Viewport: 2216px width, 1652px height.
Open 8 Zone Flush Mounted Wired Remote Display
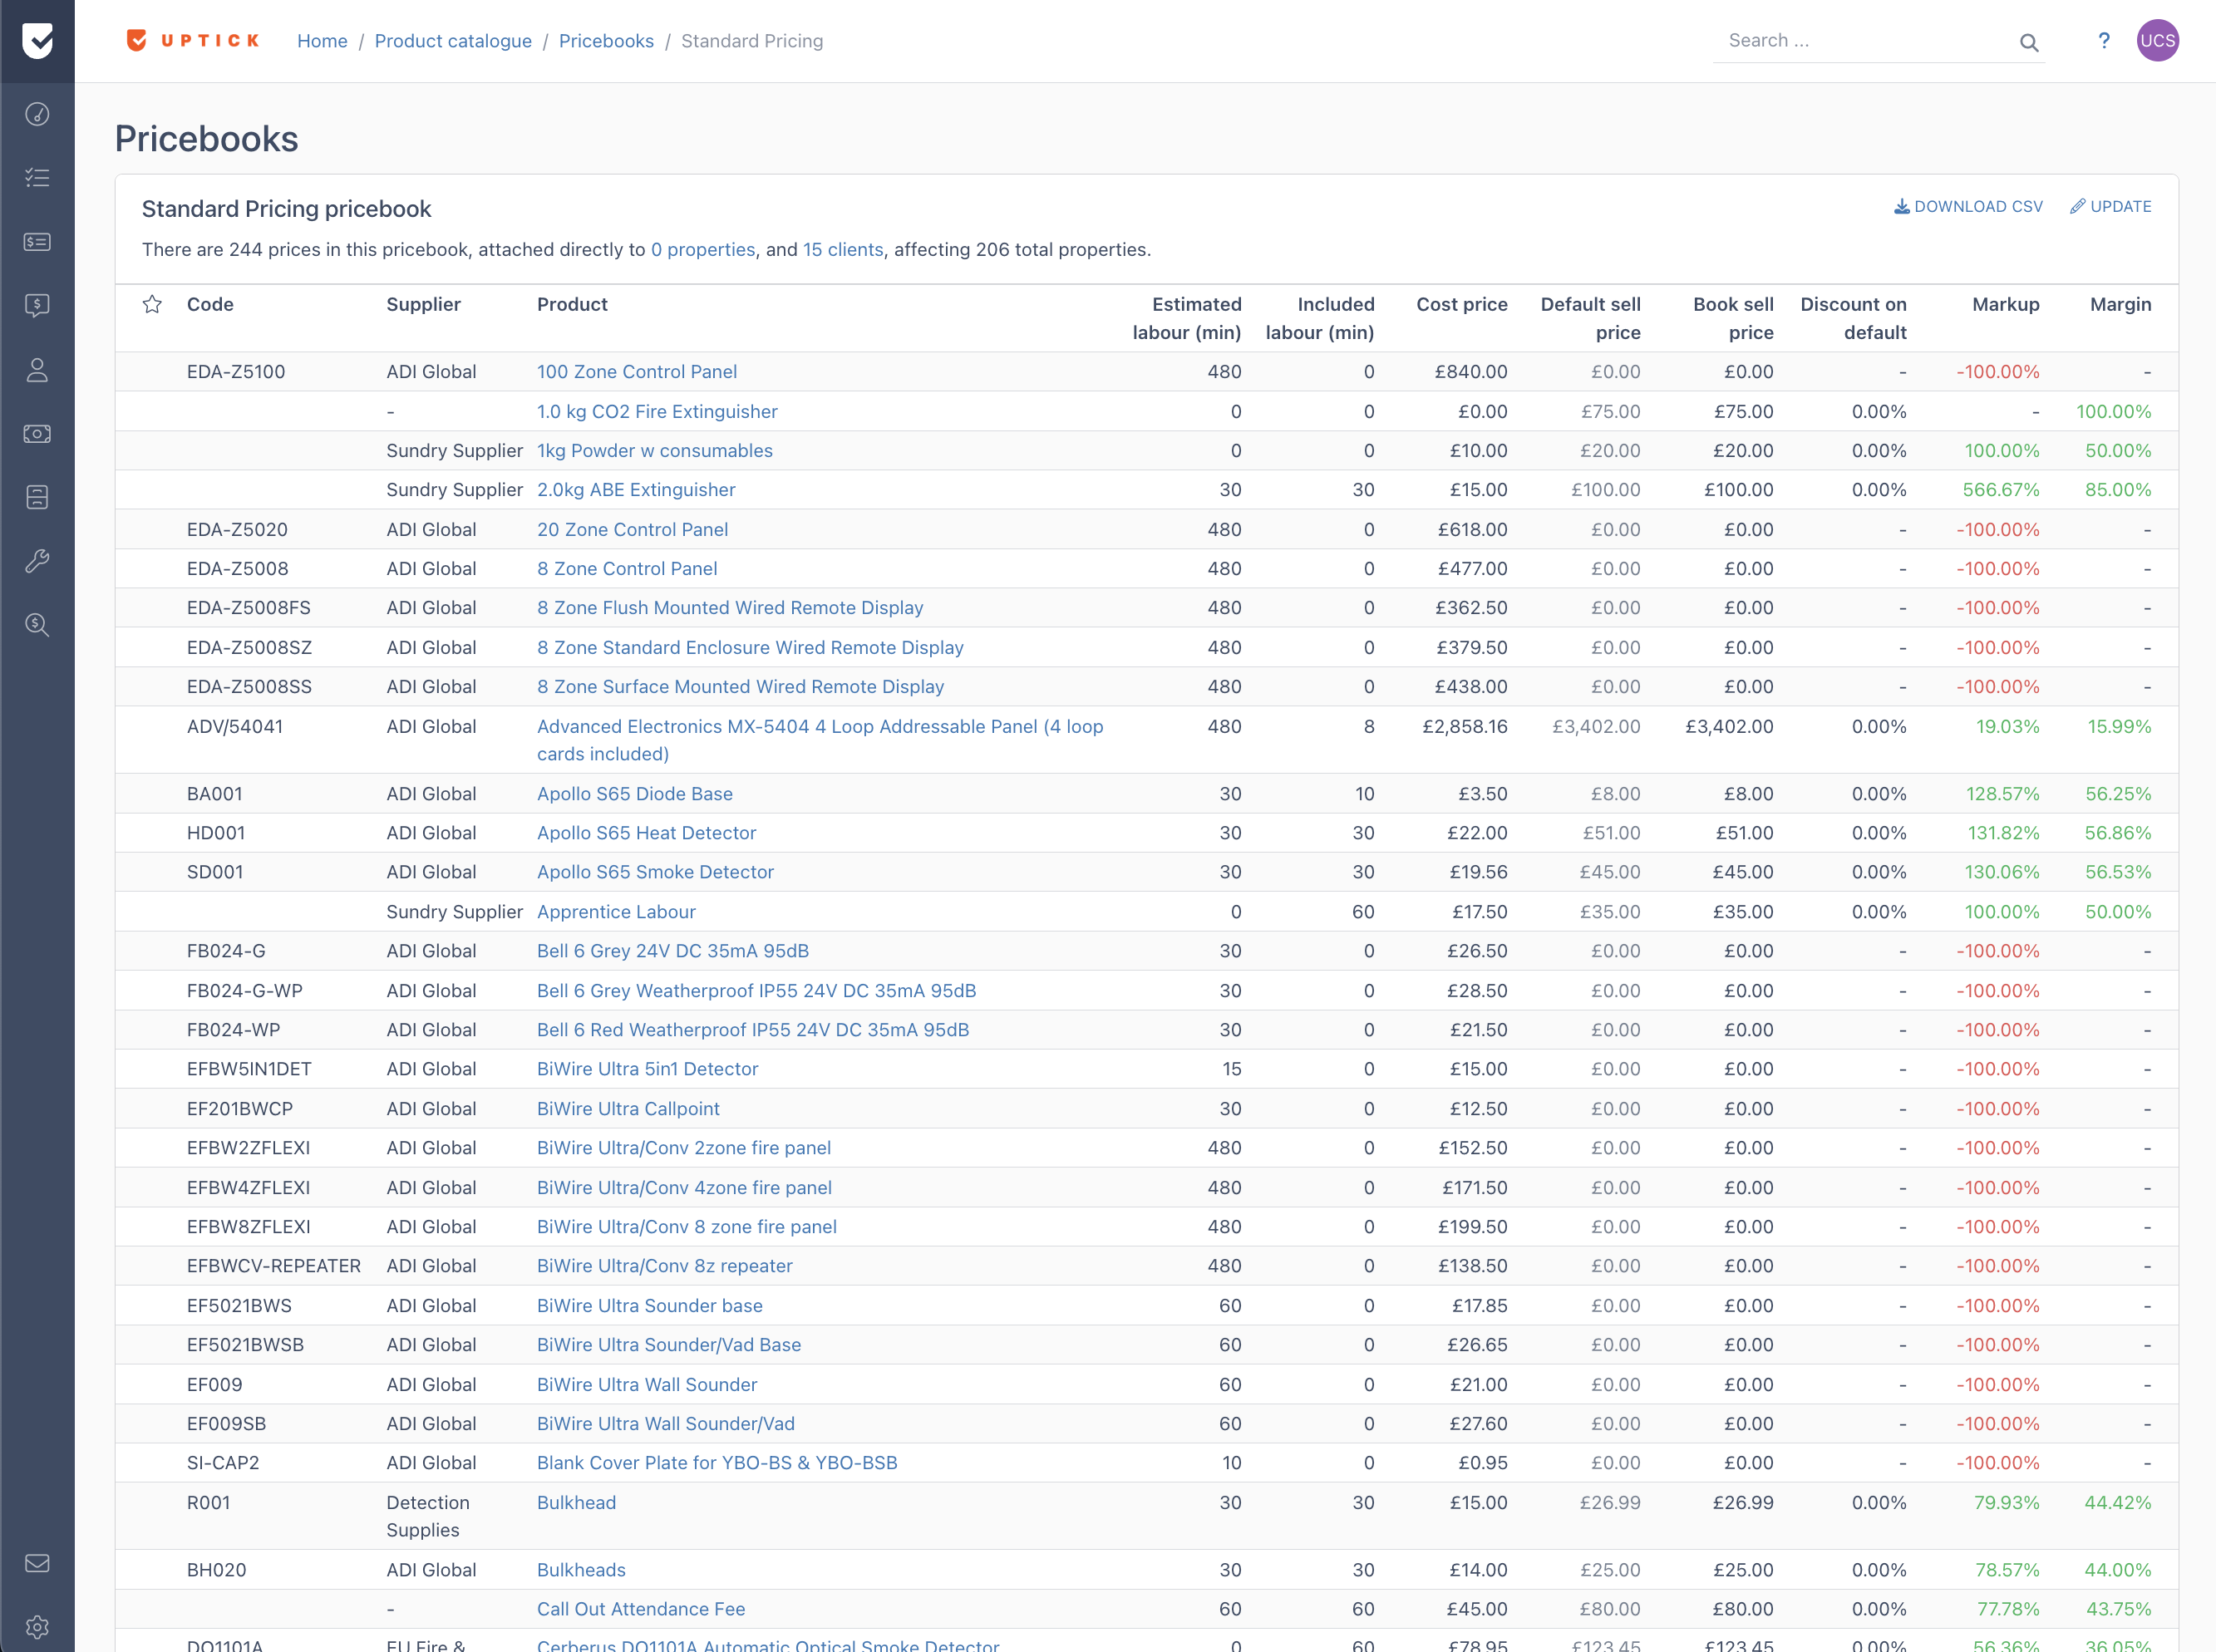[730, 607]
